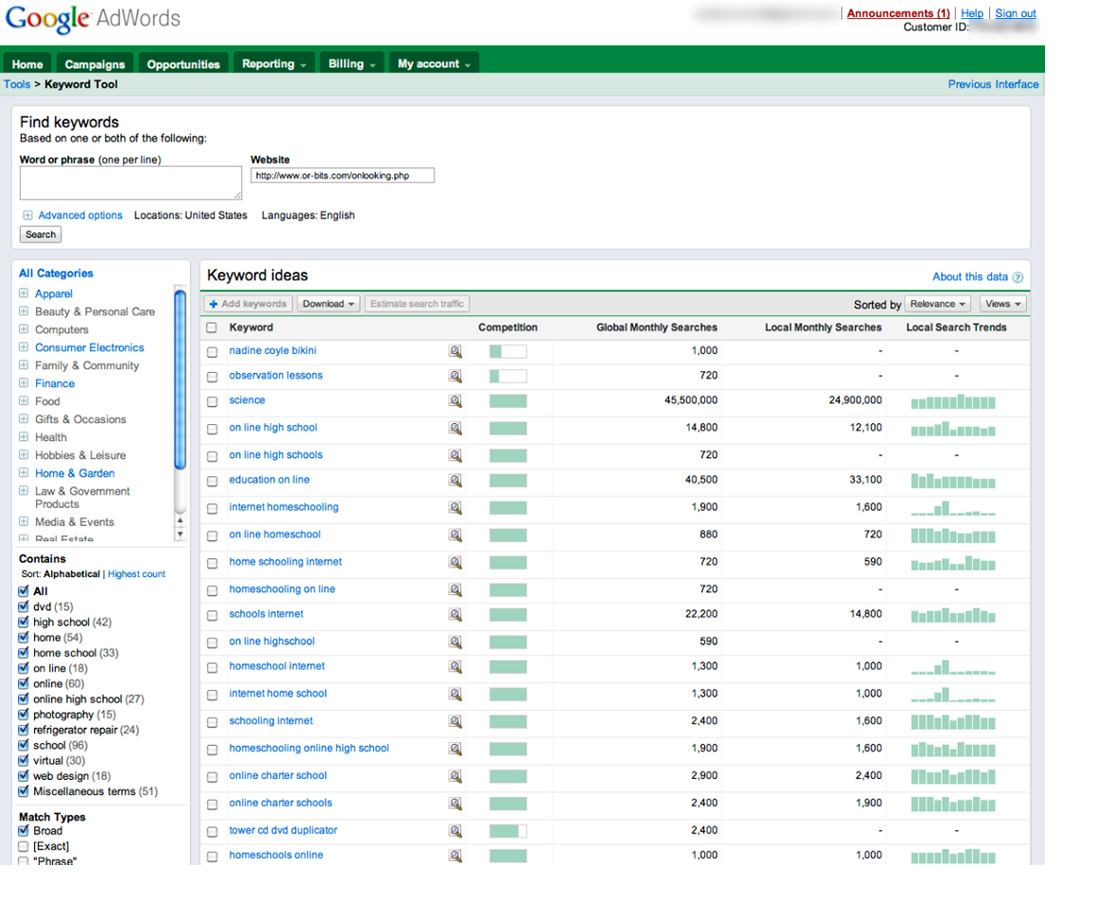The width and height of the screenshot is (1100, 911).
Task: Open the Previous Interface link
Action: (993, 84)
